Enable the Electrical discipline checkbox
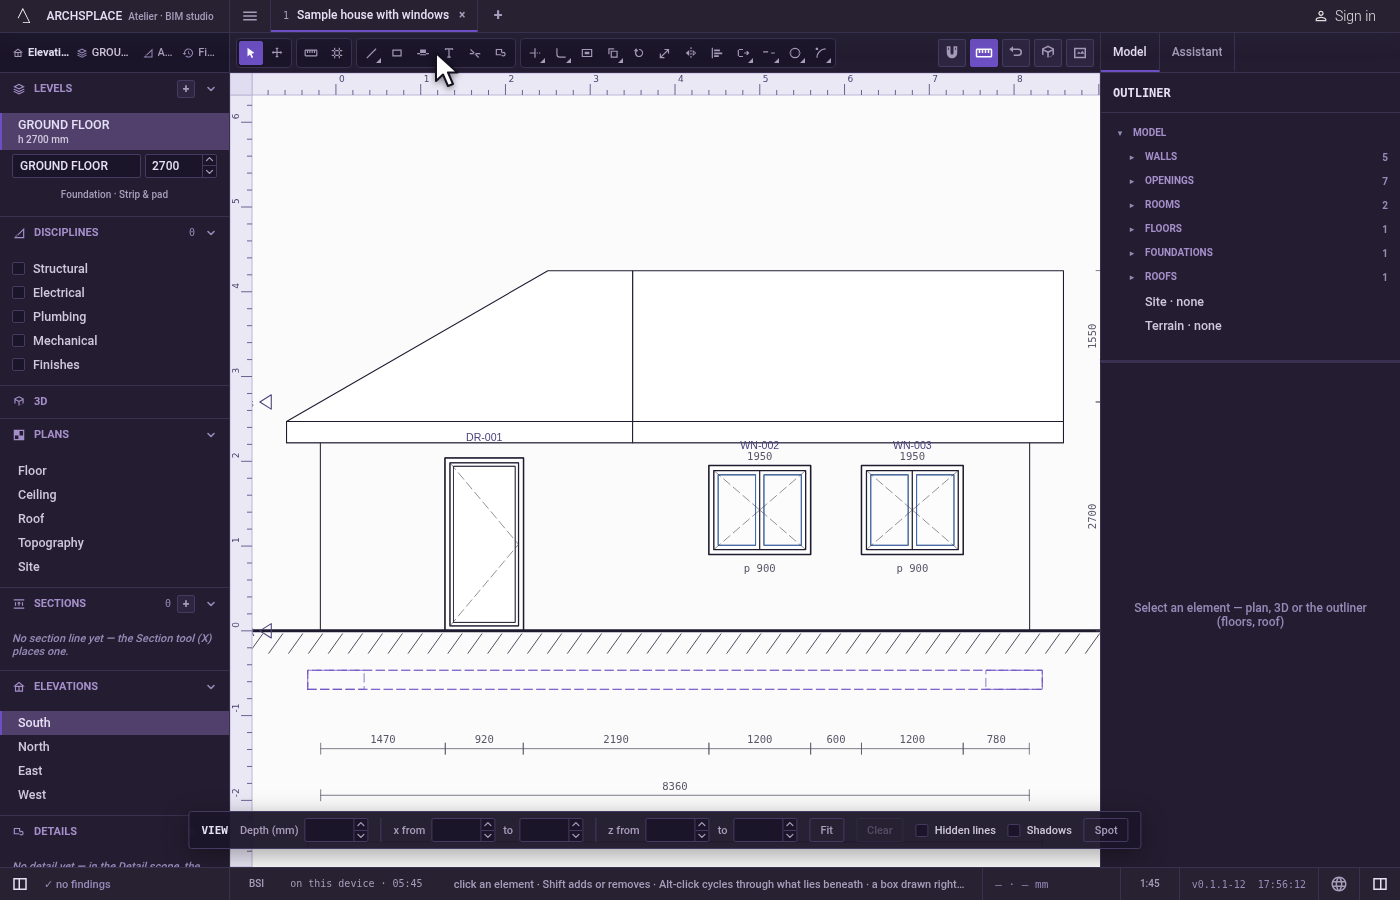The height and width of the screenshot is (900, 1400). click(18, 293)
